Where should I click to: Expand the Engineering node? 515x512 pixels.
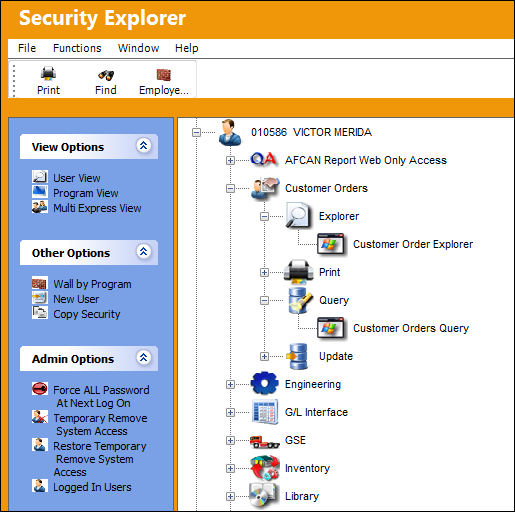(230, 385)
